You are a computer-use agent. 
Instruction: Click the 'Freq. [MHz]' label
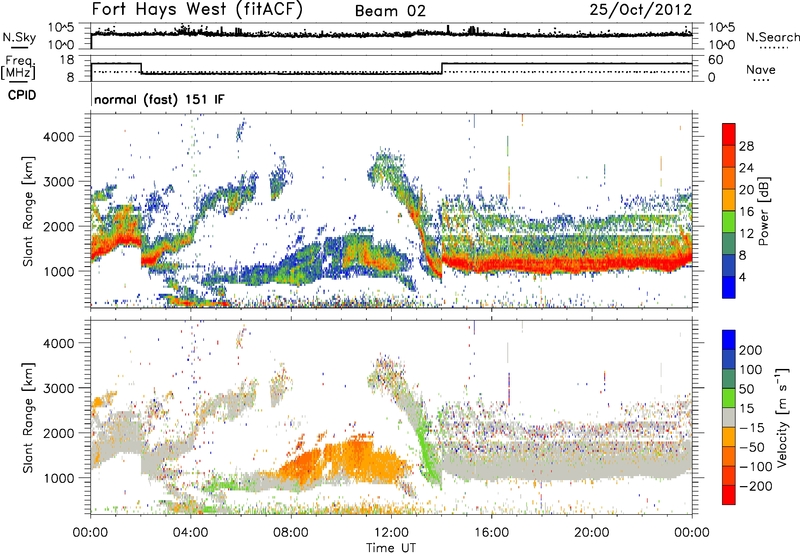click(x=18, y=67)
